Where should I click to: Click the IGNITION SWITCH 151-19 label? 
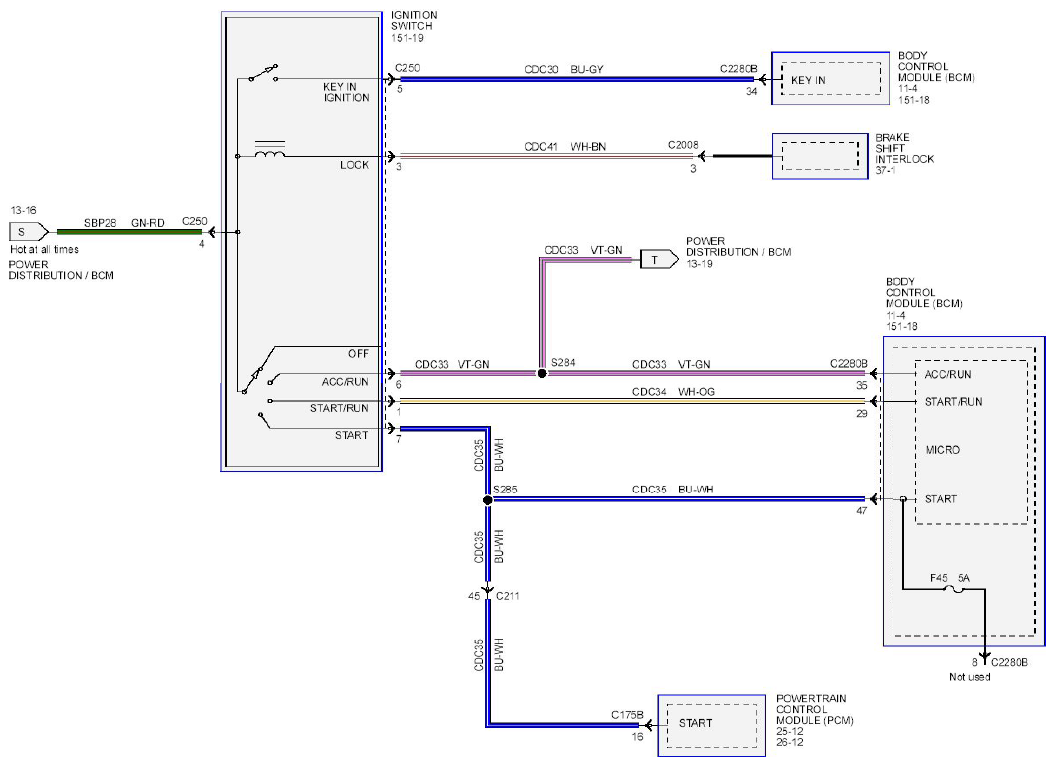(414, 26)
